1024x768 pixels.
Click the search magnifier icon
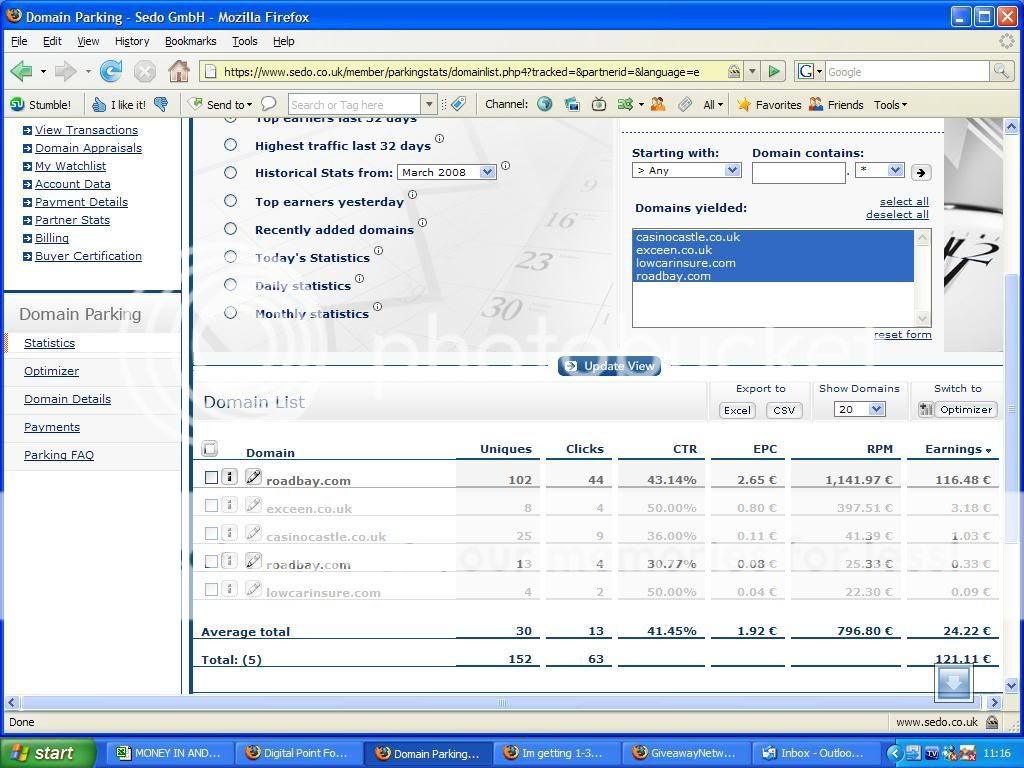coord(1001,71)
